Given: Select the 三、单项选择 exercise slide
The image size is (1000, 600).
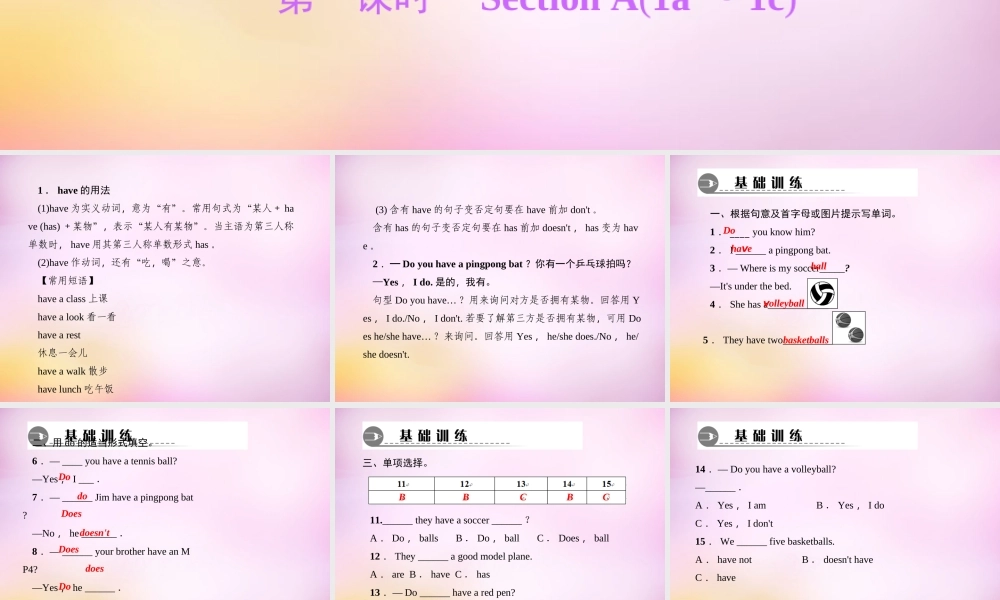Looking at the screenshot, I should 500,503.
